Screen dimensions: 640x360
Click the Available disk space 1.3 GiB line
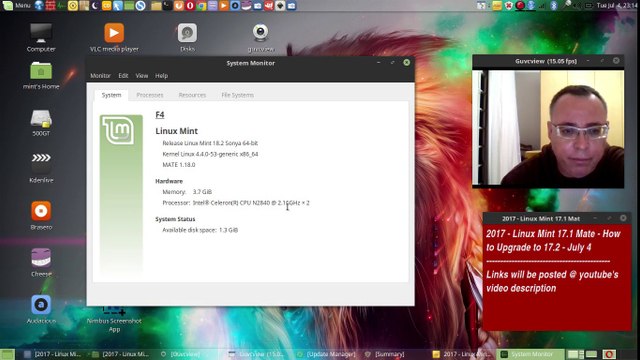click(x=200, y=230)
